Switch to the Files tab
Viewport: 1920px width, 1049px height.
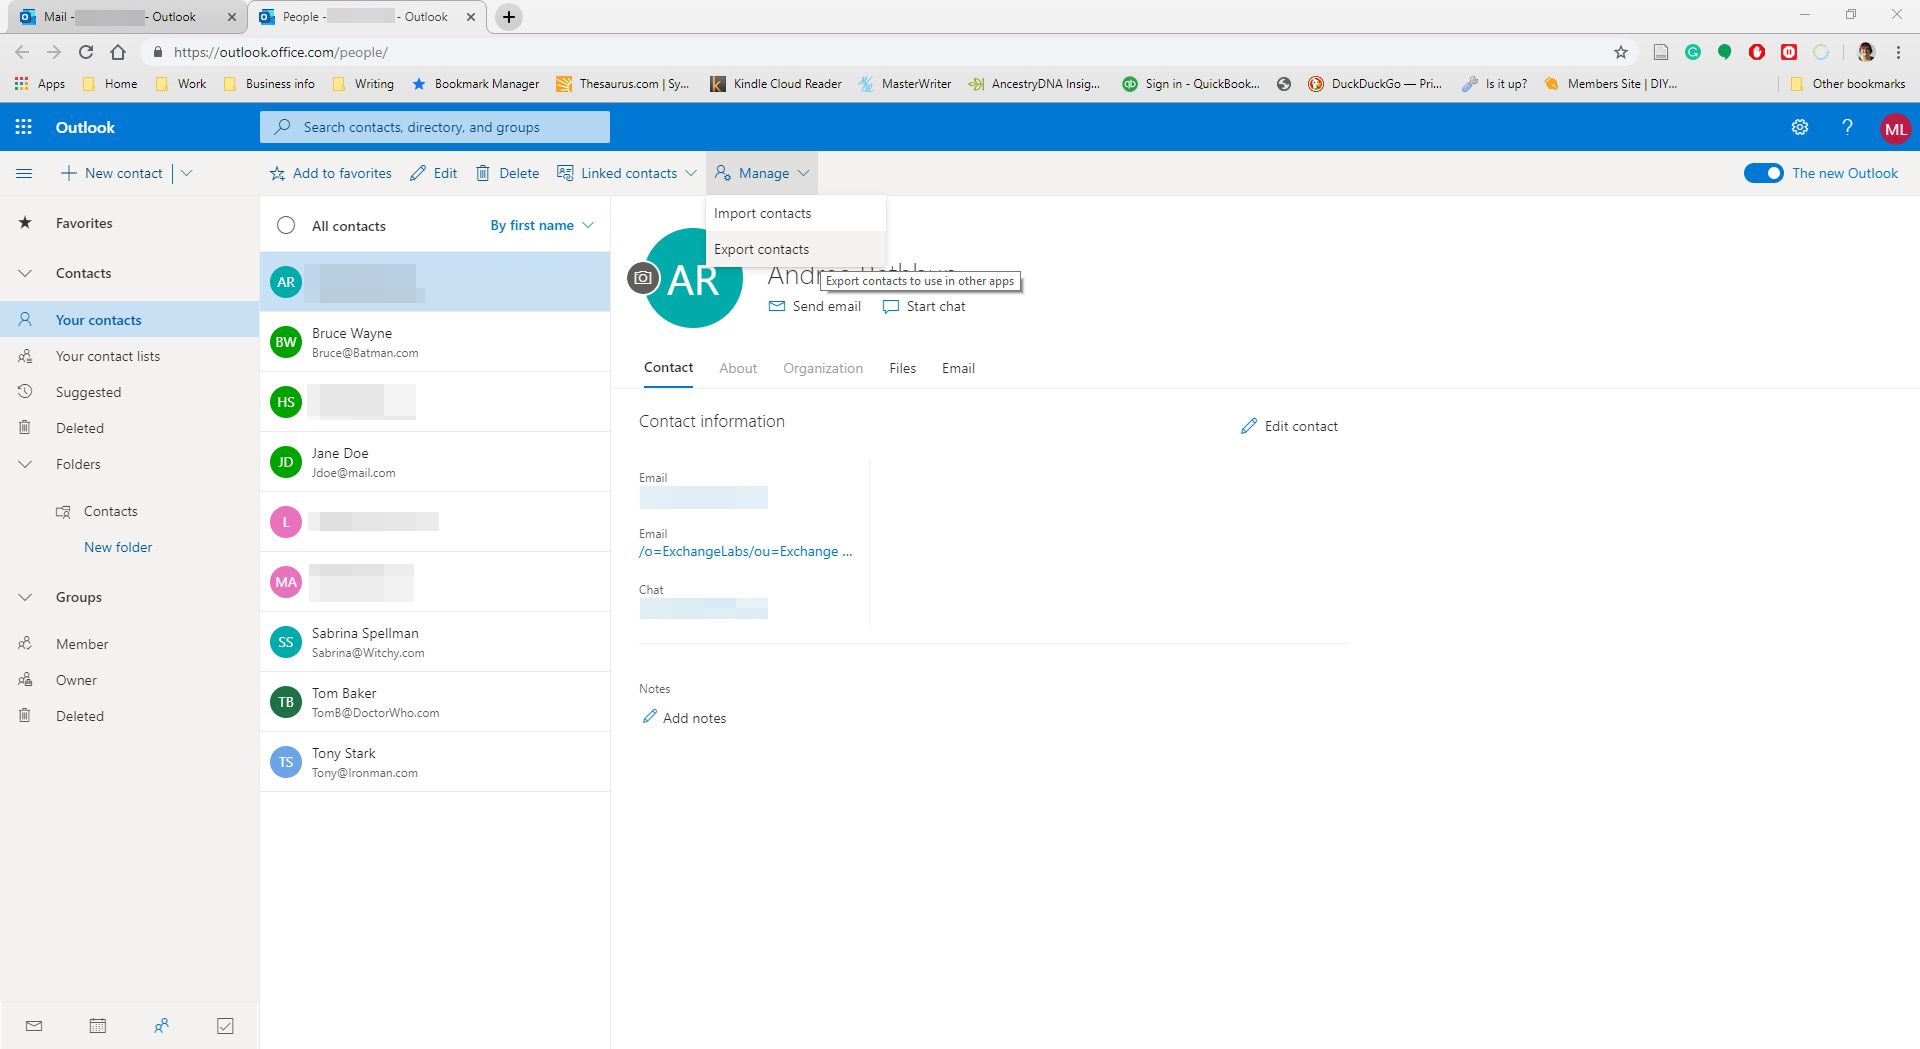click(902, 368)
